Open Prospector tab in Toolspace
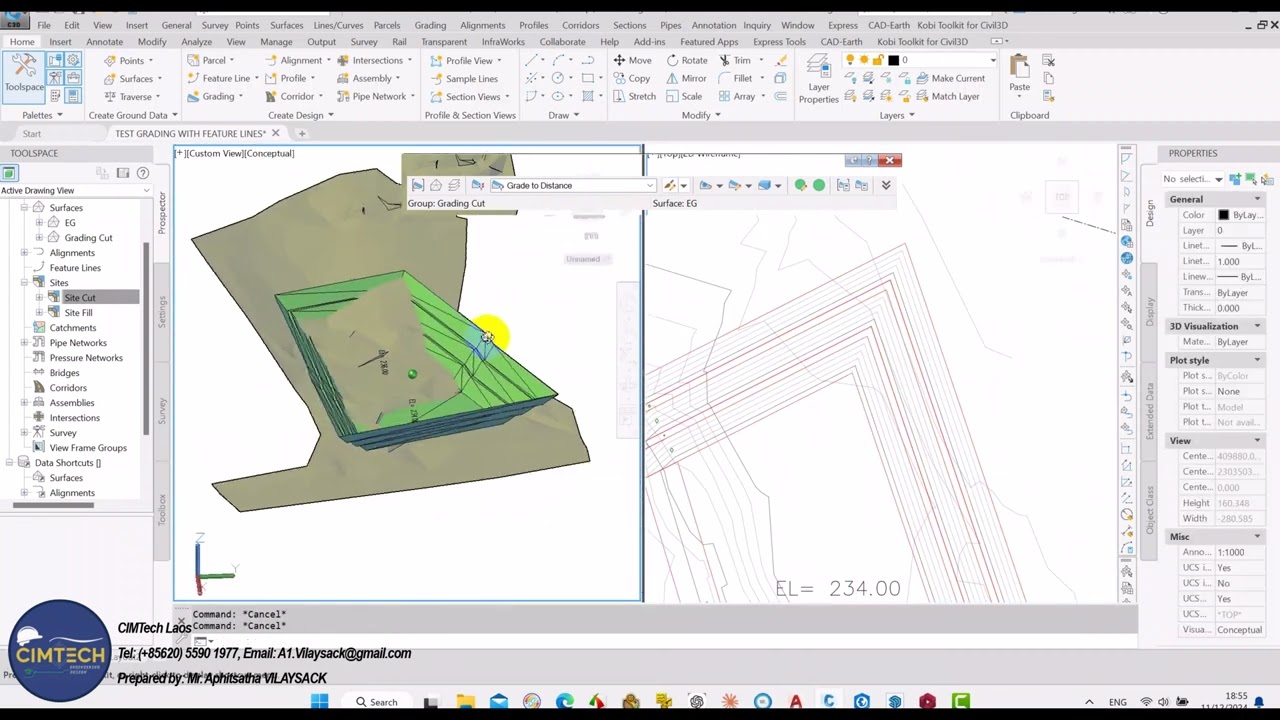Image resolution: width=1280 pixels, height=720 pixels. pyautogui.click(x=162, y=213)
